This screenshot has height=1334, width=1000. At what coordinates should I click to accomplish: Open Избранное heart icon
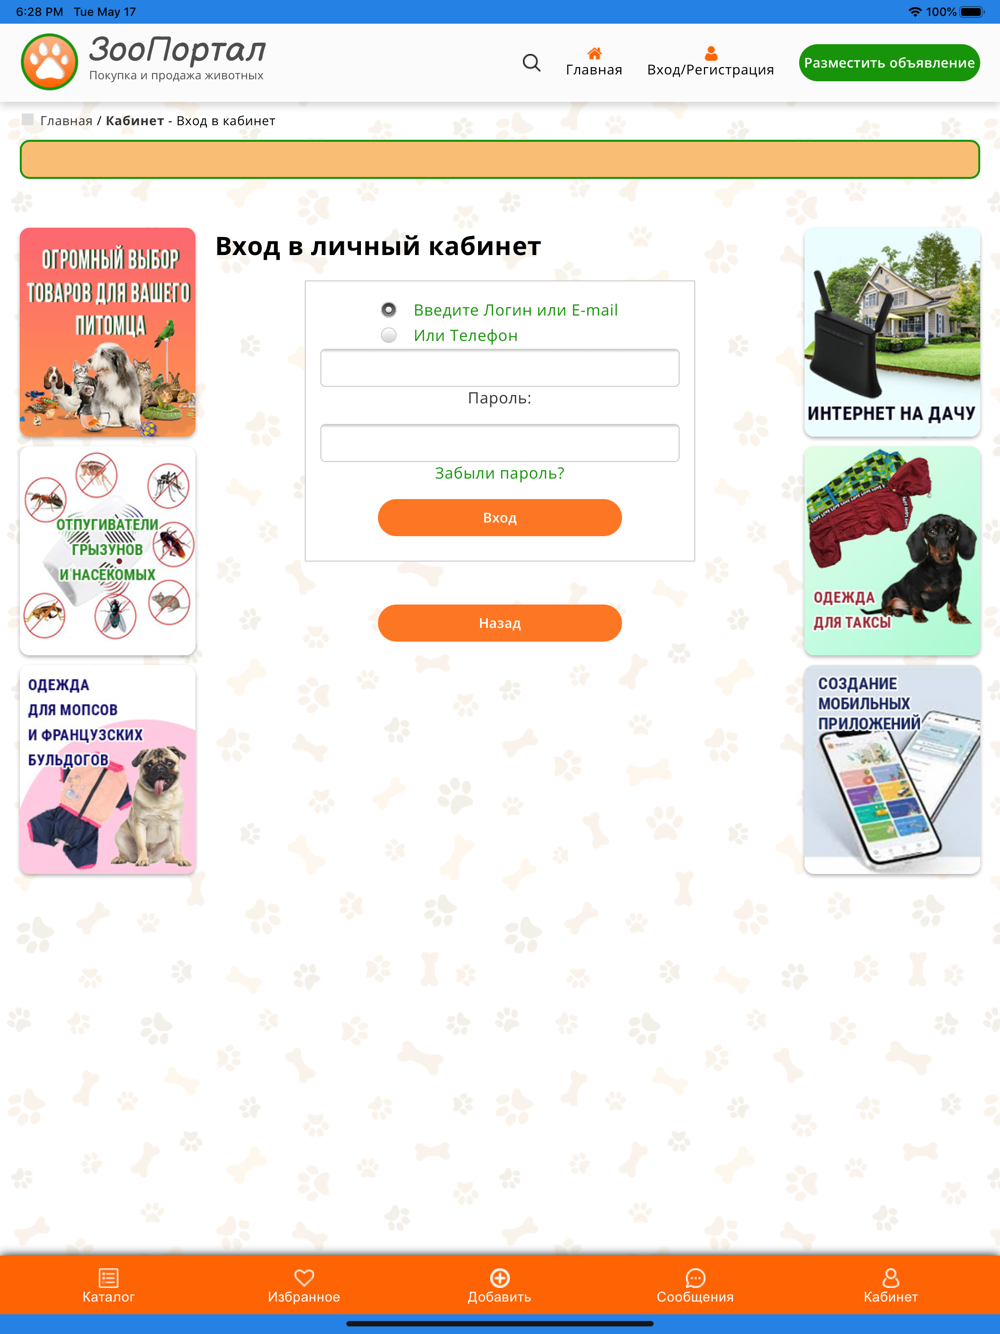coord(304,1277)
